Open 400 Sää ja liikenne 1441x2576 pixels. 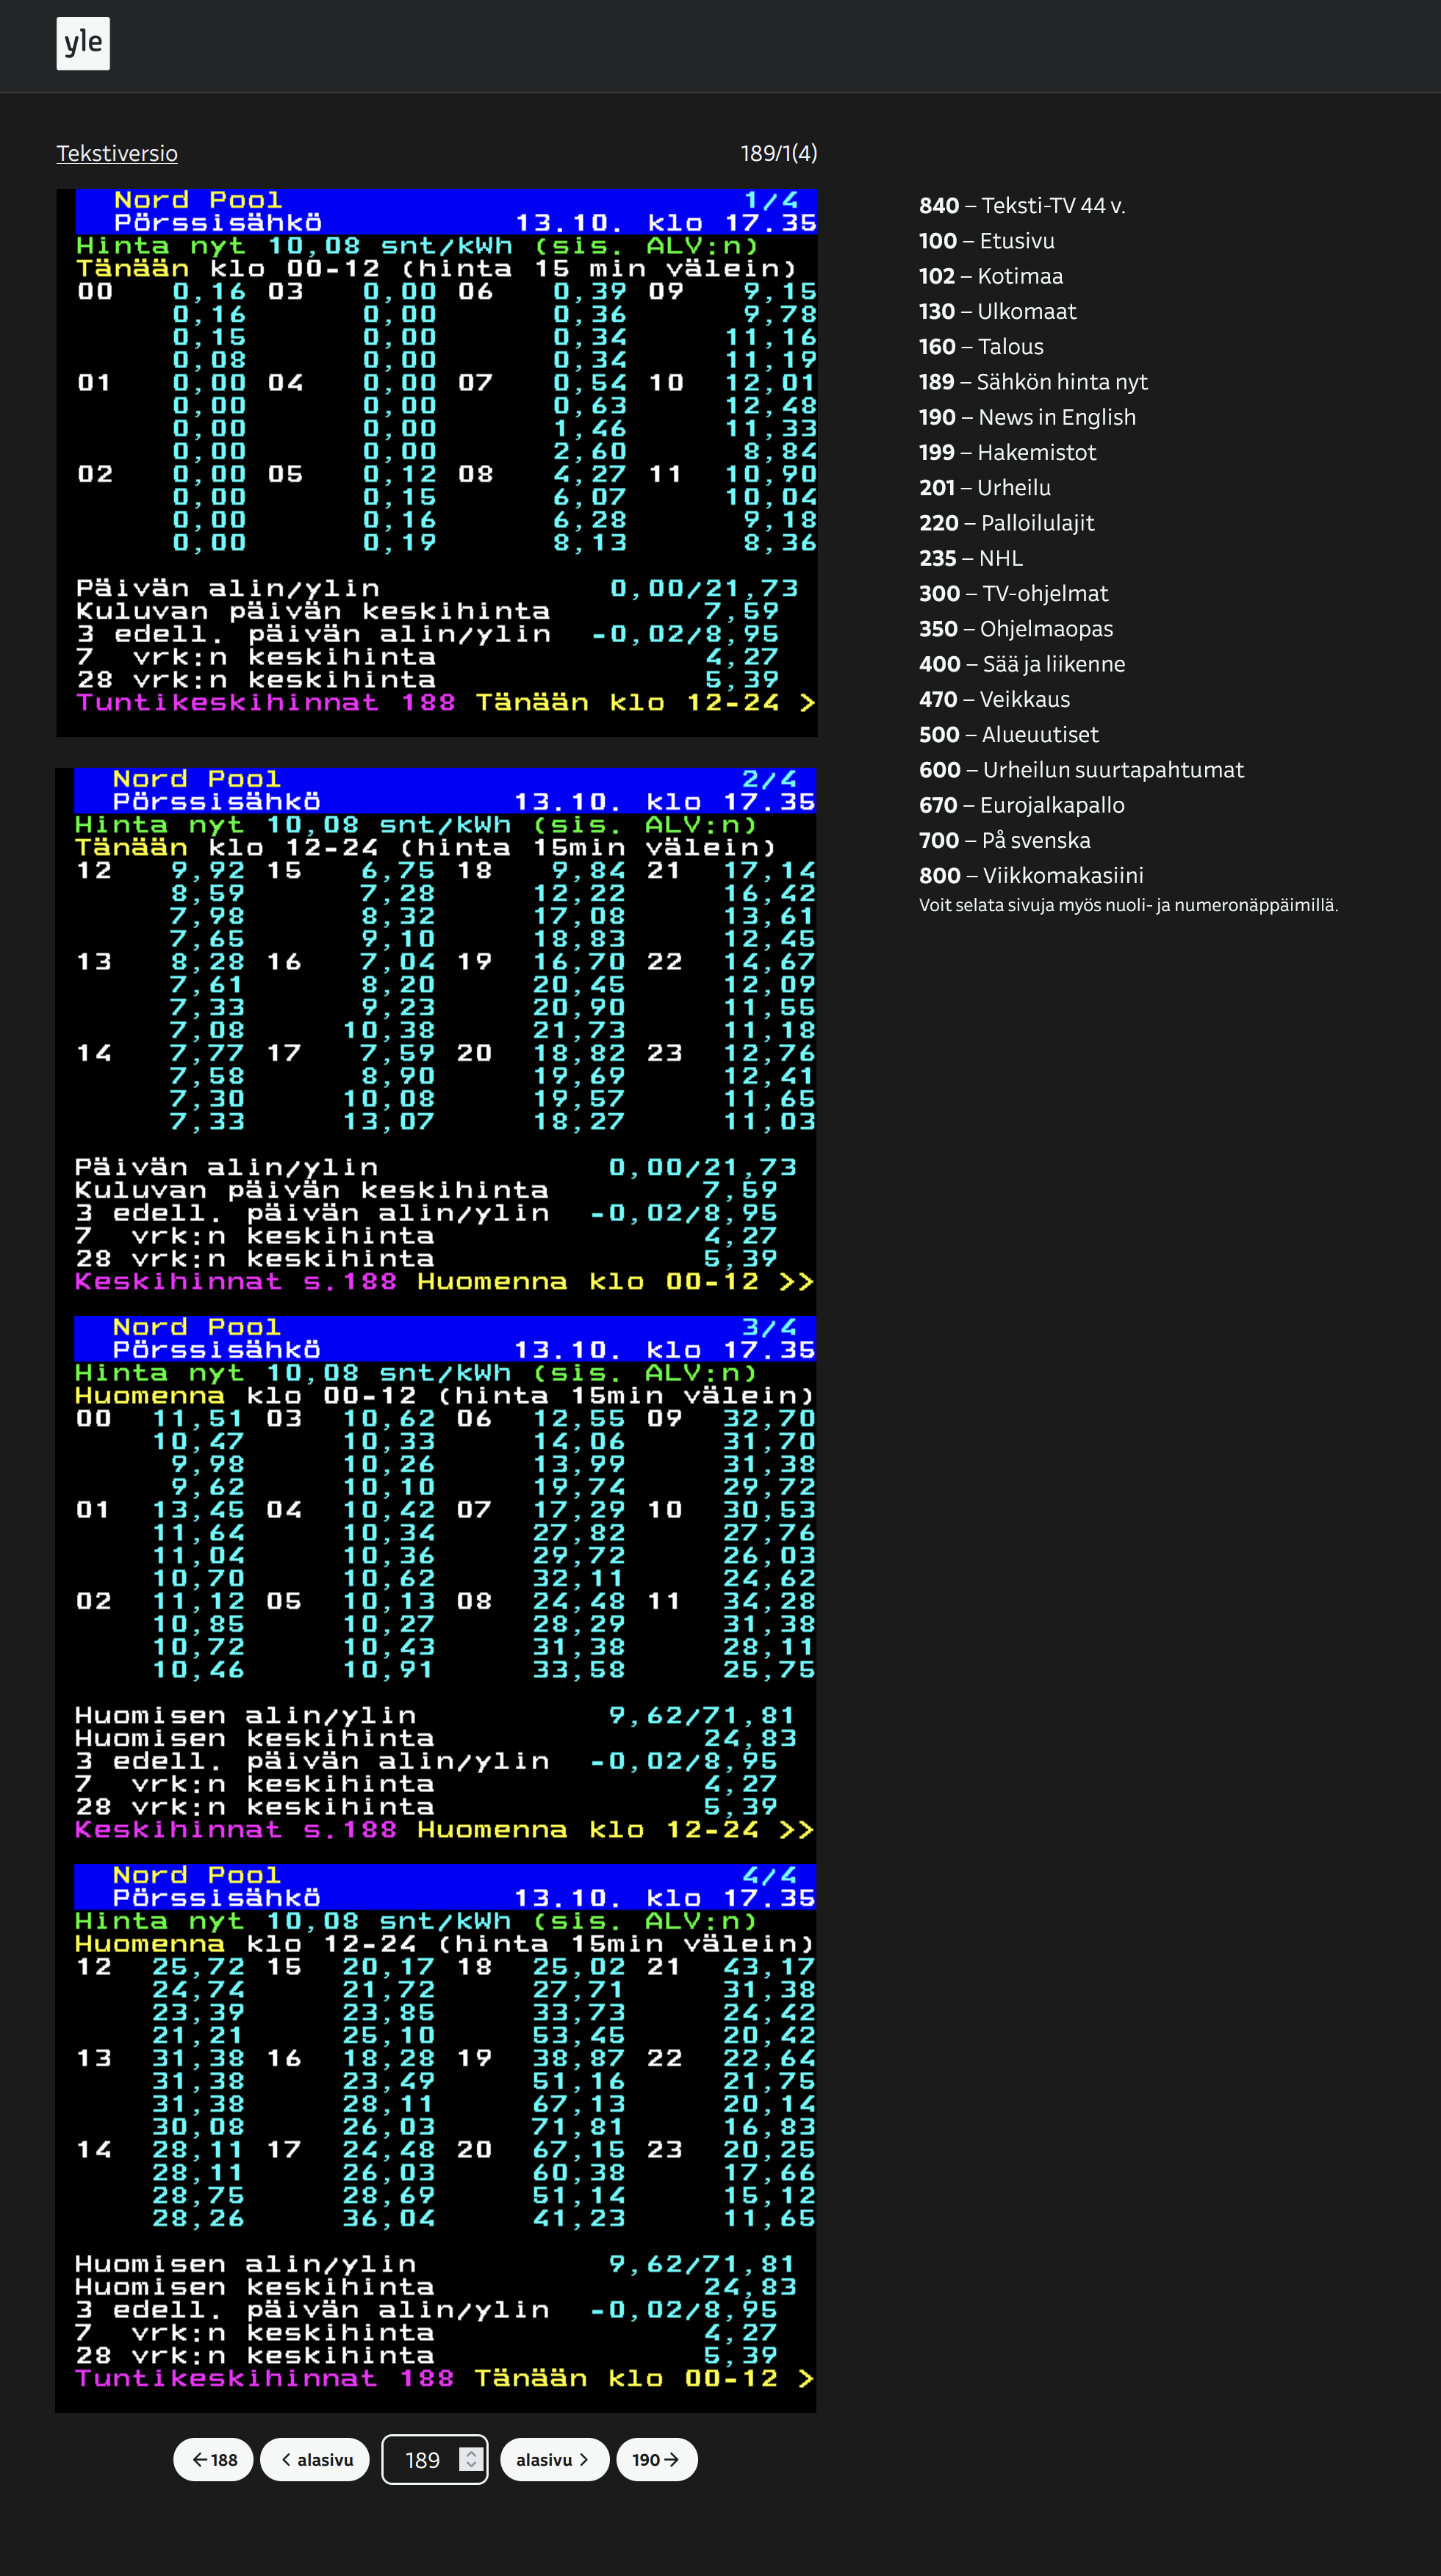coord(1021,664)
